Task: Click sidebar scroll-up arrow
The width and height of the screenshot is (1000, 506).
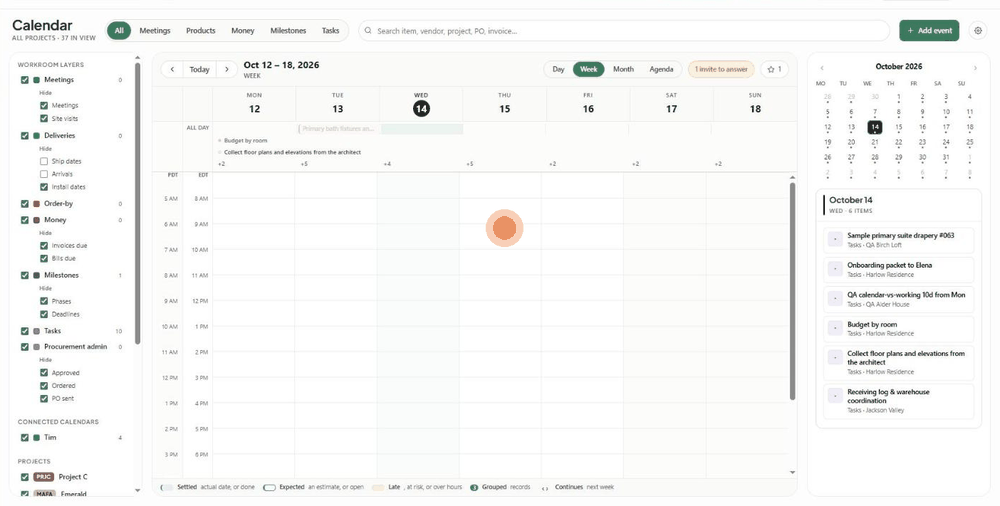Action: point(138,58)
